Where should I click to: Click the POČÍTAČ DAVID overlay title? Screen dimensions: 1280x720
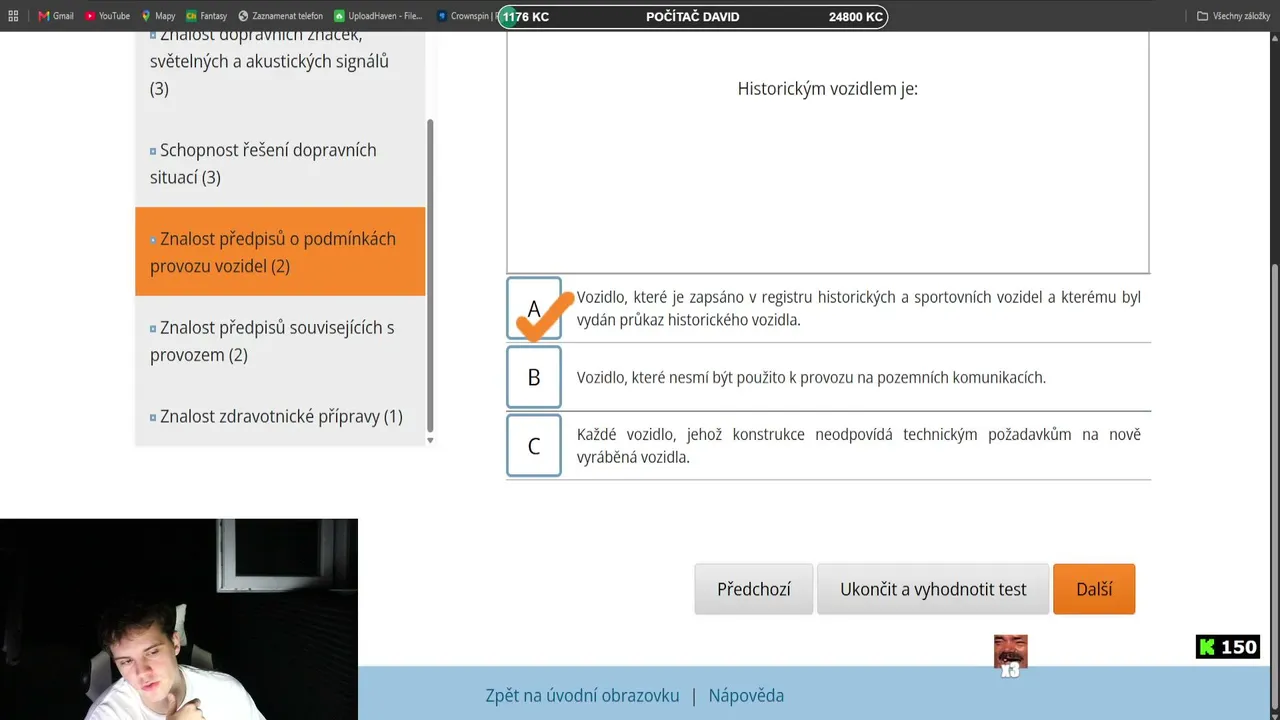(693, 17)
